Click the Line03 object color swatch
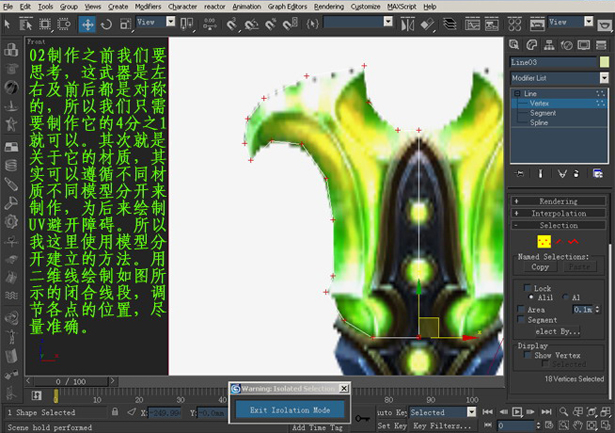Image resolution: width=615 pixels, height=433 pixels. pos(604,62)
